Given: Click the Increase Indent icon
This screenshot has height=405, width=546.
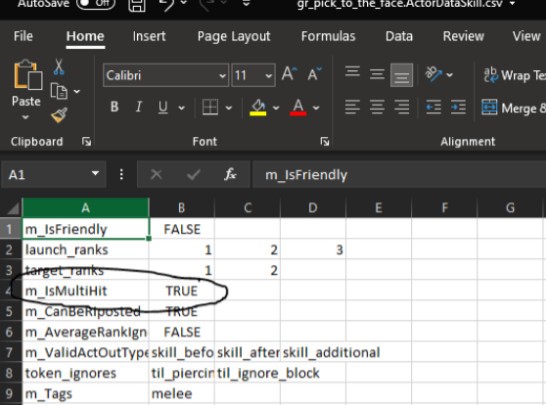Looking at the screenshot, I should coord(458,107).
